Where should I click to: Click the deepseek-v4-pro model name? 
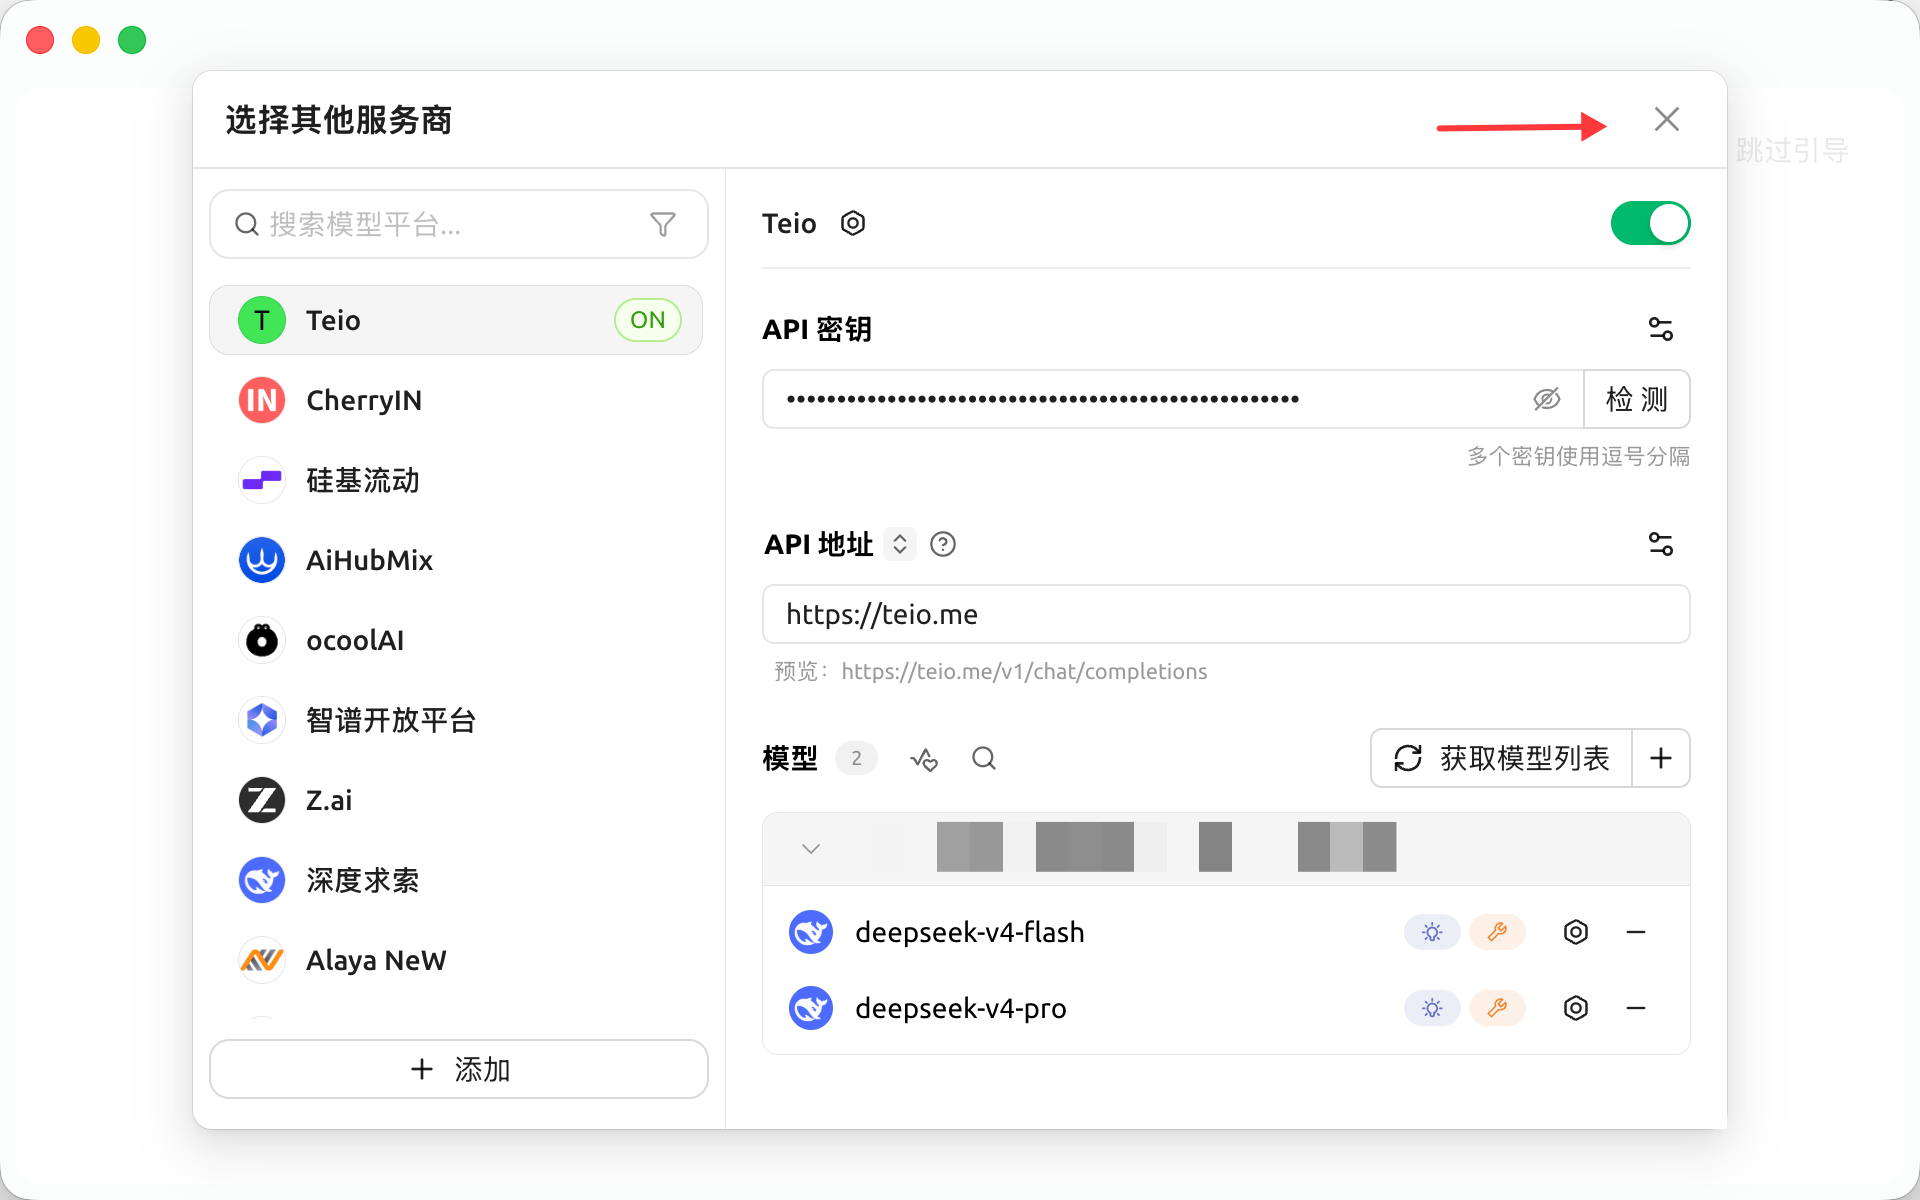(961, 1008)
